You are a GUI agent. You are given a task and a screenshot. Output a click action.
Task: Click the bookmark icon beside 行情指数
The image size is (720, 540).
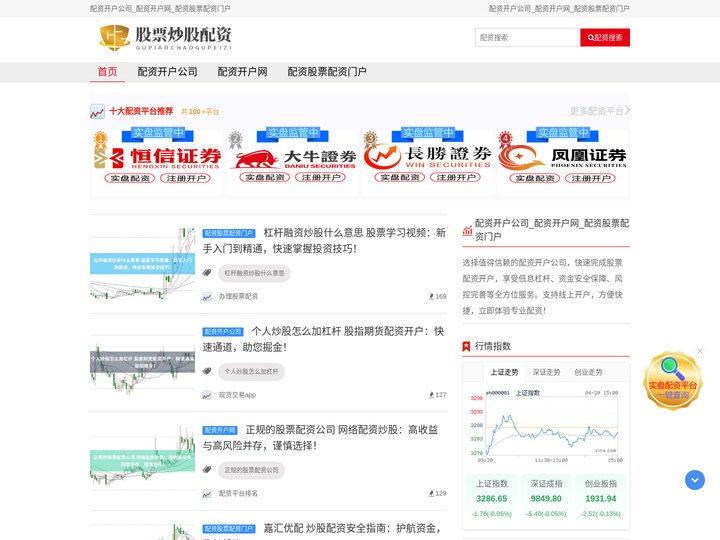467,347
